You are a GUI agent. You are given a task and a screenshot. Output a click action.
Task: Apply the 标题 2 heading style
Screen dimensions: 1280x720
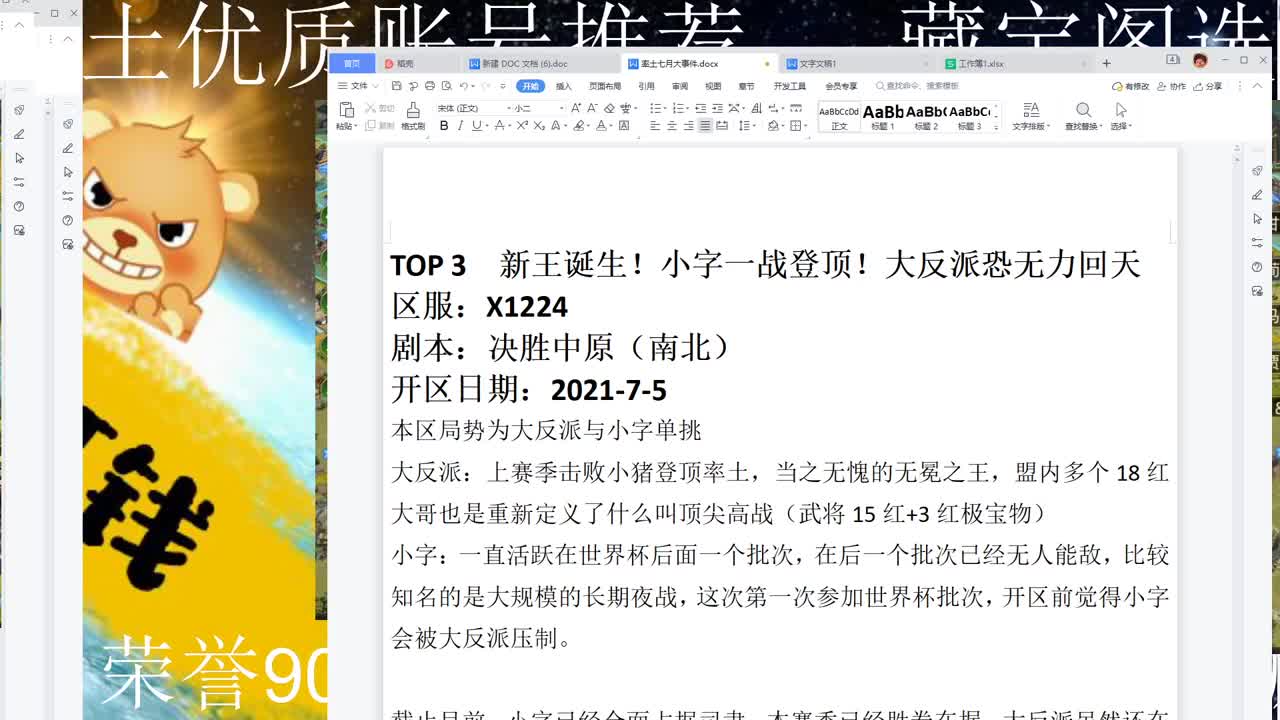(926, 117)
